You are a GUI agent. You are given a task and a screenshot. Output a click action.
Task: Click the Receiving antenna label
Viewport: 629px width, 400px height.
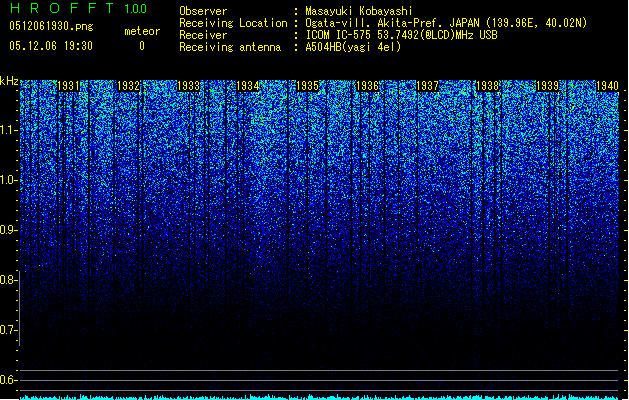(230, 47)
